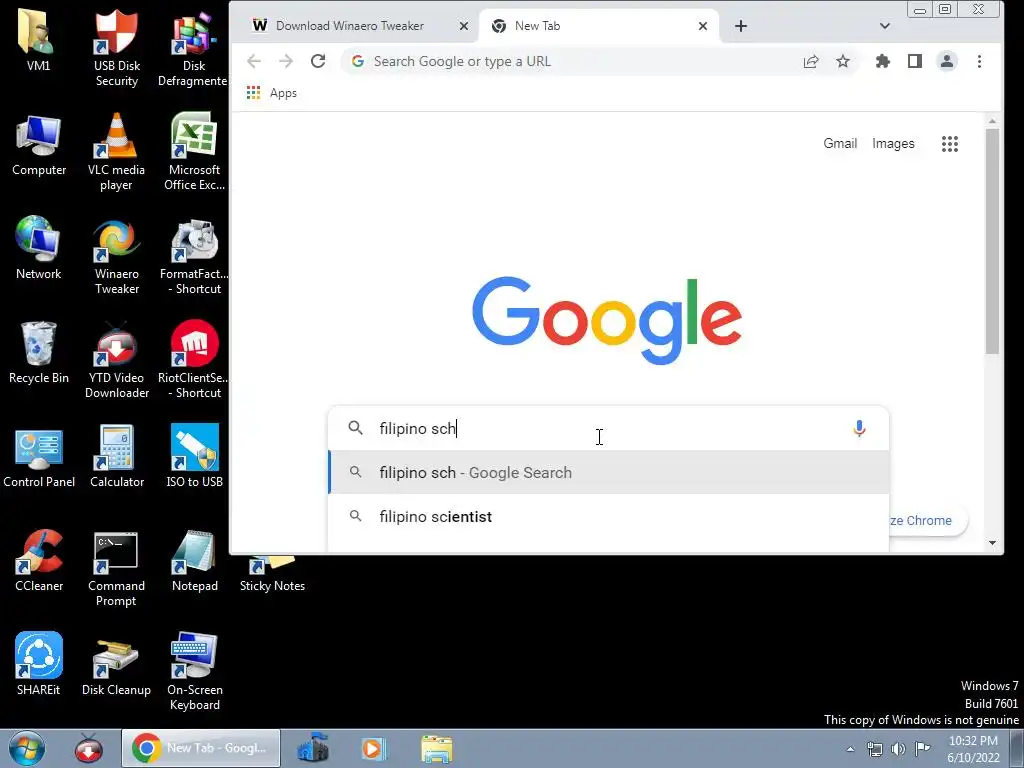
Task: Open Windows Explorer from the taskbar
Action: click(436, 749)
